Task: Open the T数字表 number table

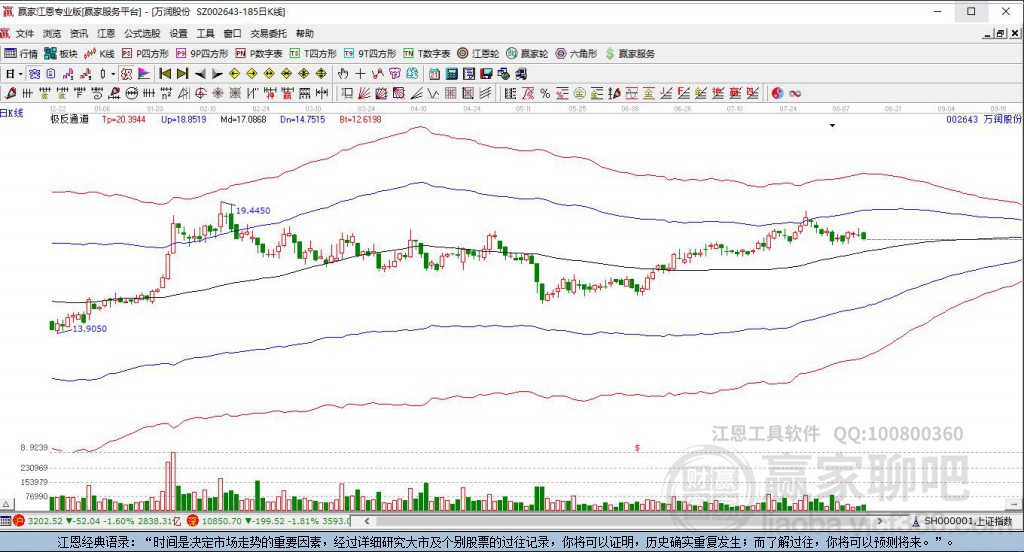Action: (x=426, y=54)
